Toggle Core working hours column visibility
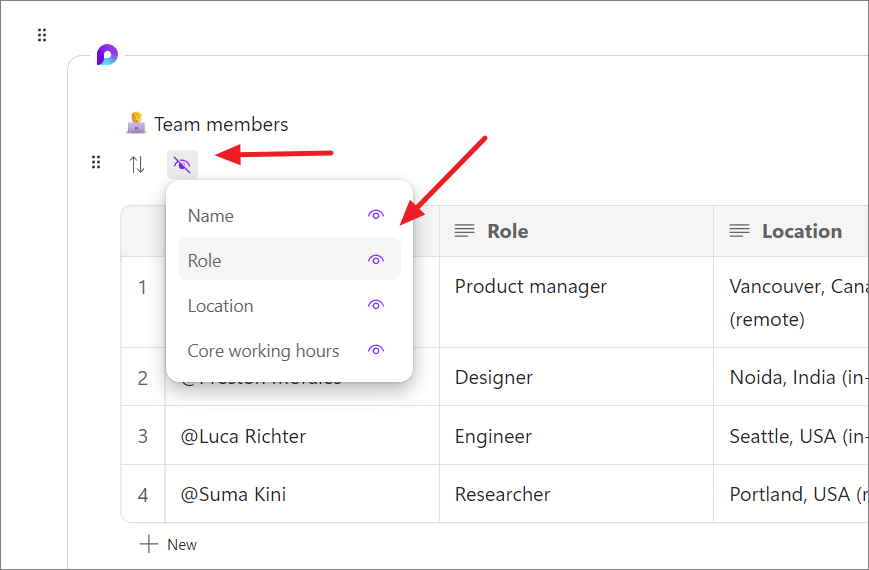This screenshot has width=869, height=570. click(x=376, y=350)
